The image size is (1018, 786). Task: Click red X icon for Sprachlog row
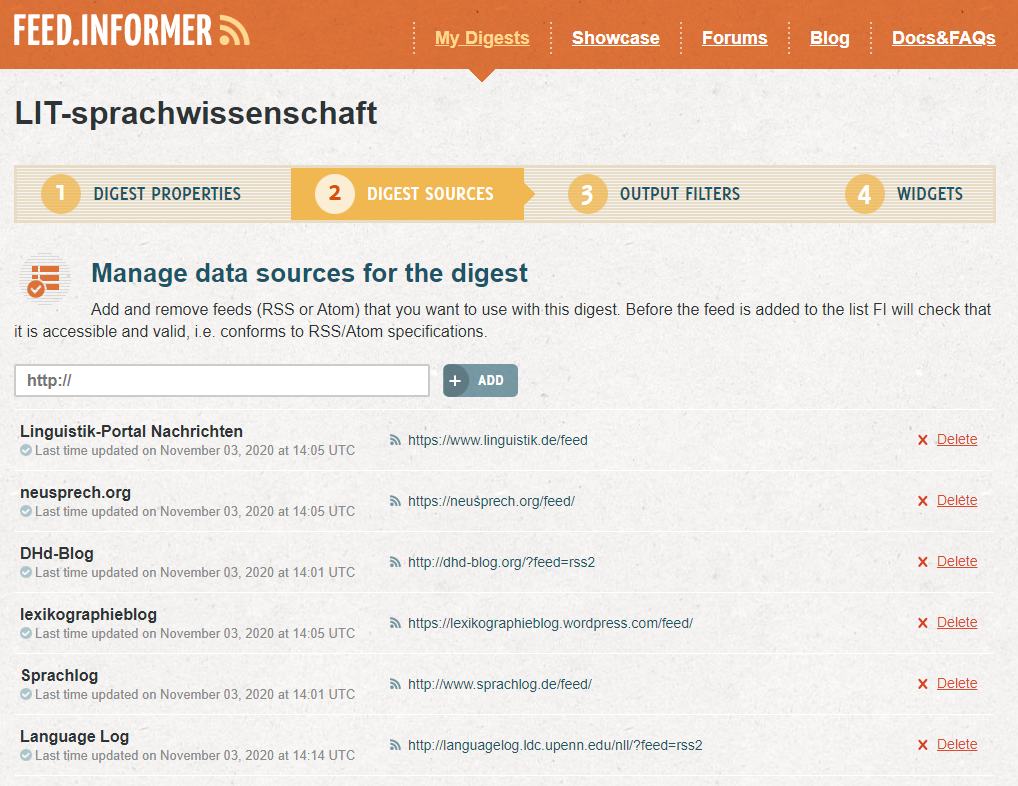tap(923, 684)
